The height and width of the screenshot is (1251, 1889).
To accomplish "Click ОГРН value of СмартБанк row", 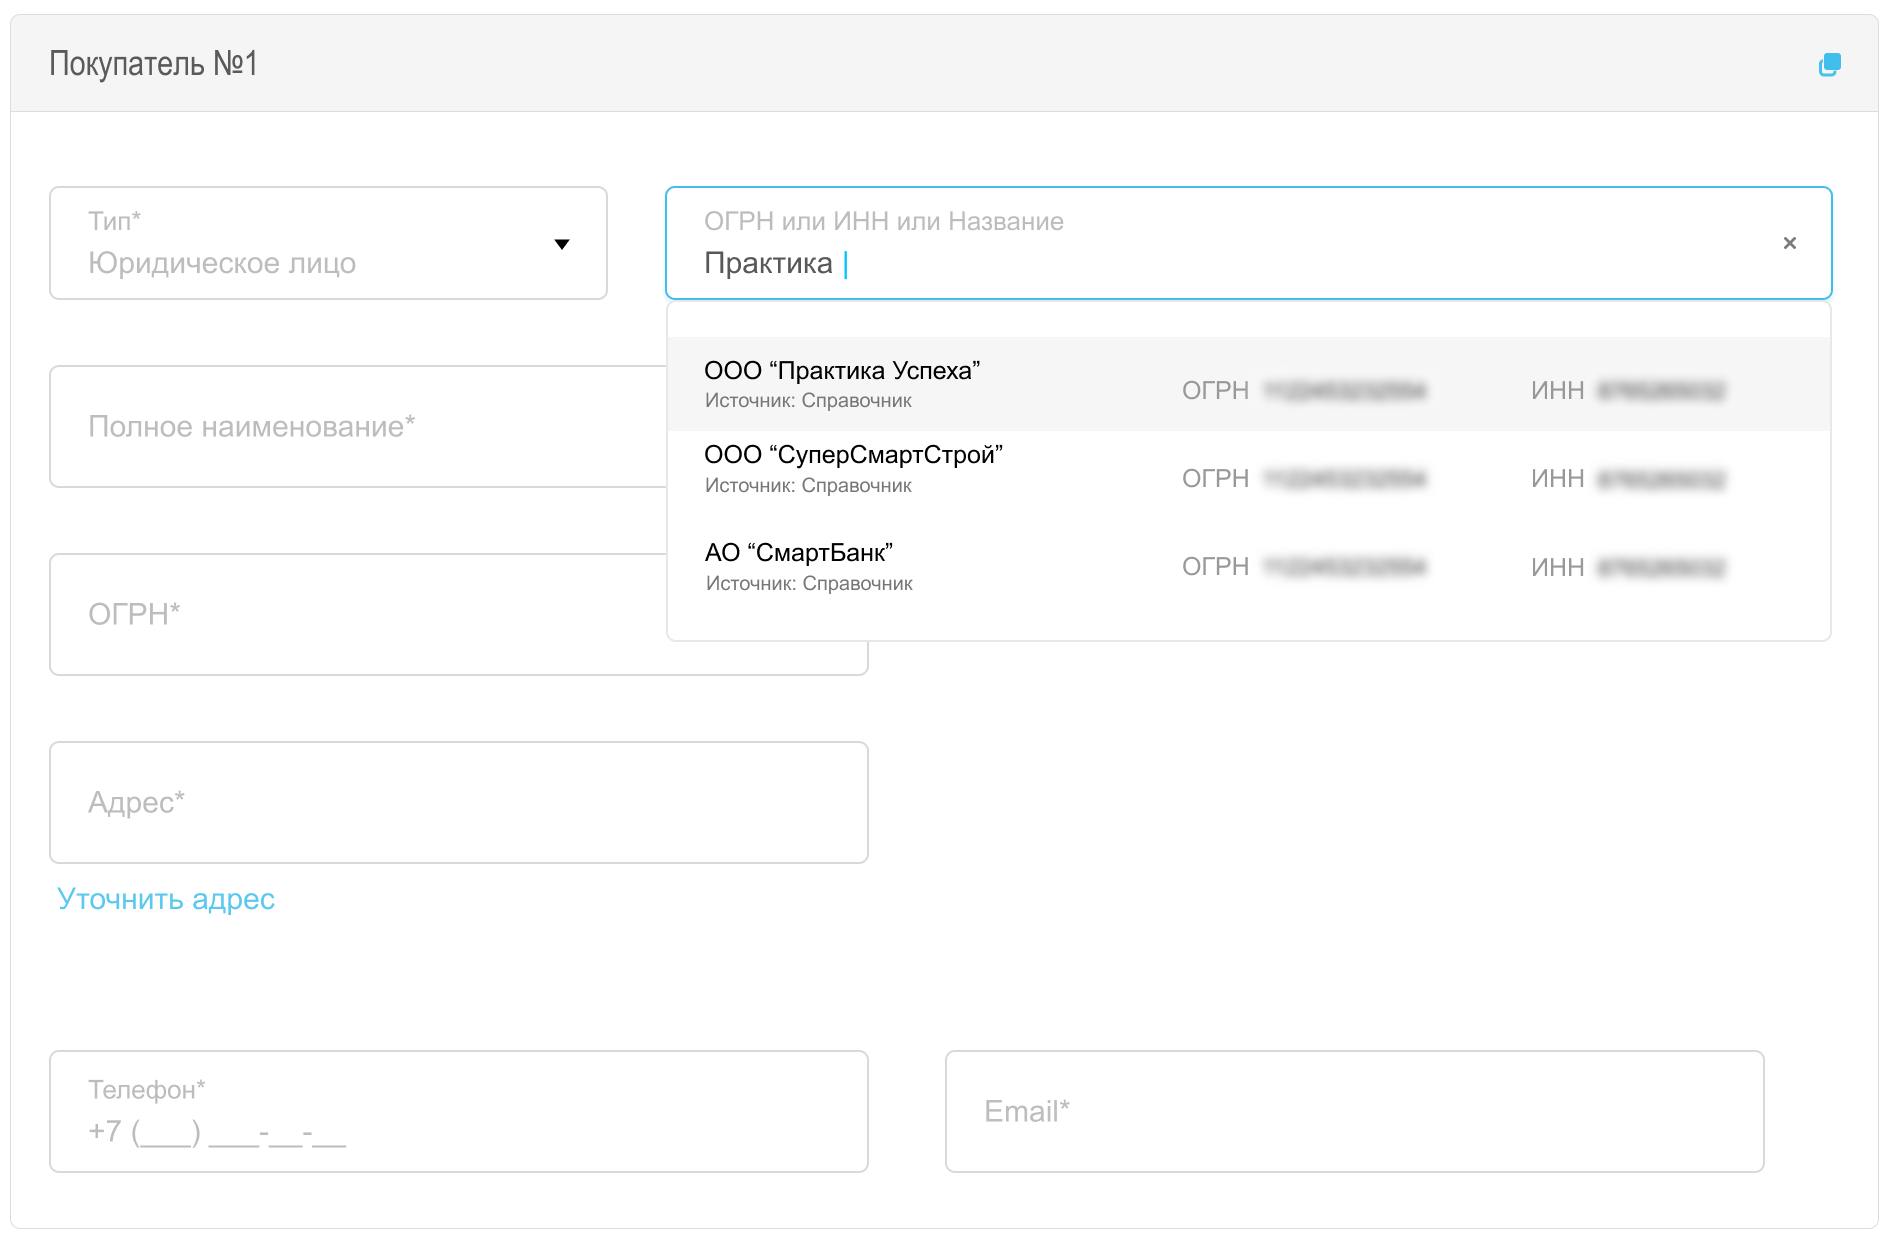I will pos(1345,568).
